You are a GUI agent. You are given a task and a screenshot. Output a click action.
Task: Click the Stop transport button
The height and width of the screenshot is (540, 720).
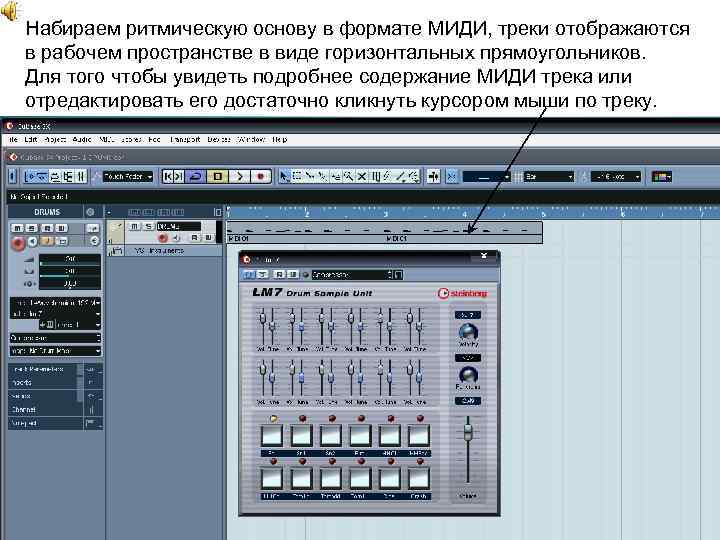217,176
